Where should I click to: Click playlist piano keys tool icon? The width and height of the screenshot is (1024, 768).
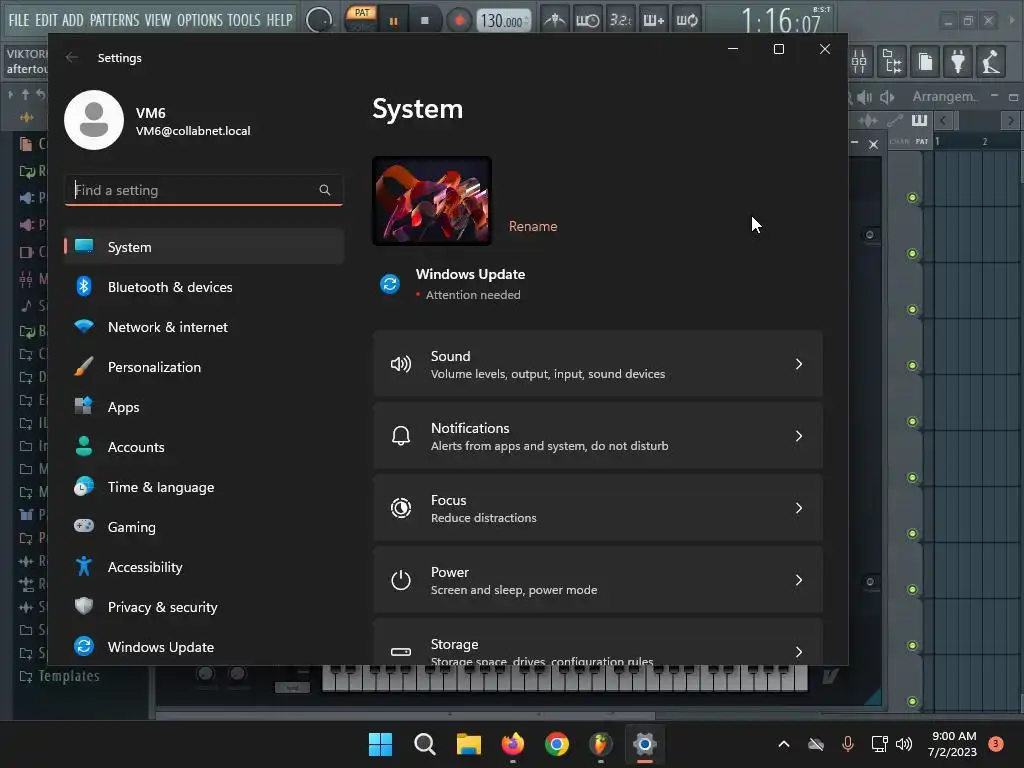tap(919, 120)
